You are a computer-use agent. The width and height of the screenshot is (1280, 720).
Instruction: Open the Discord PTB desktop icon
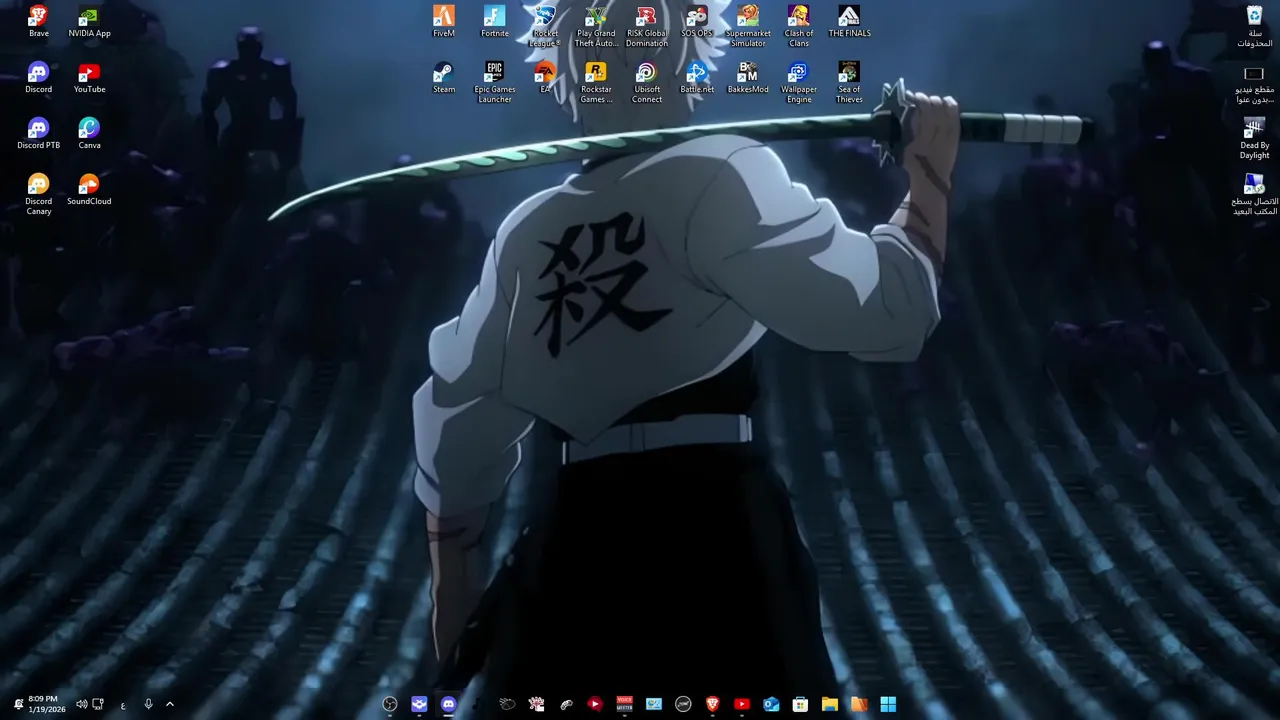[x=38, y=134]
